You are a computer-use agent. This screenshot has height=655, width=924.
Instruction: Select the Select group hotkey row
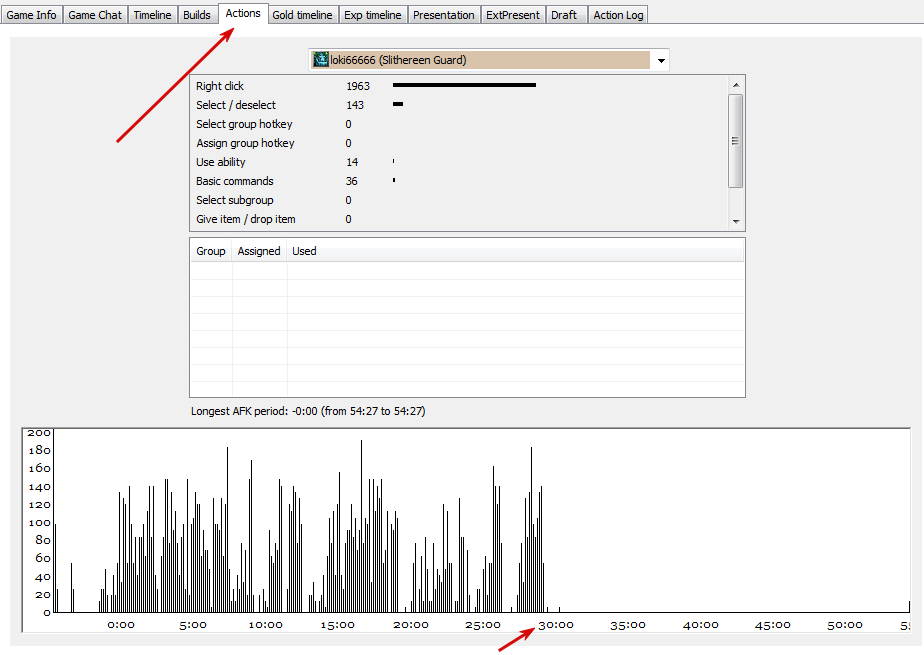(458, 124)
